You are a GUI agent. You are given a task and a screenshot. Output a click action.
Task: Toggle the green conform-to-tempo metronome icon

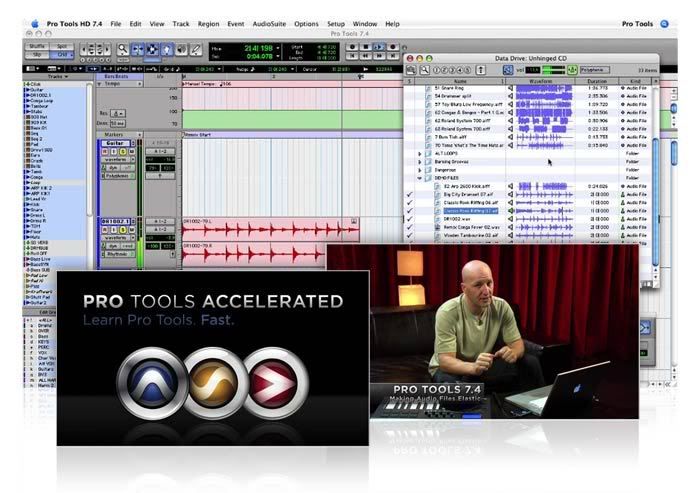pyautogui.click(x=572, y=70)
